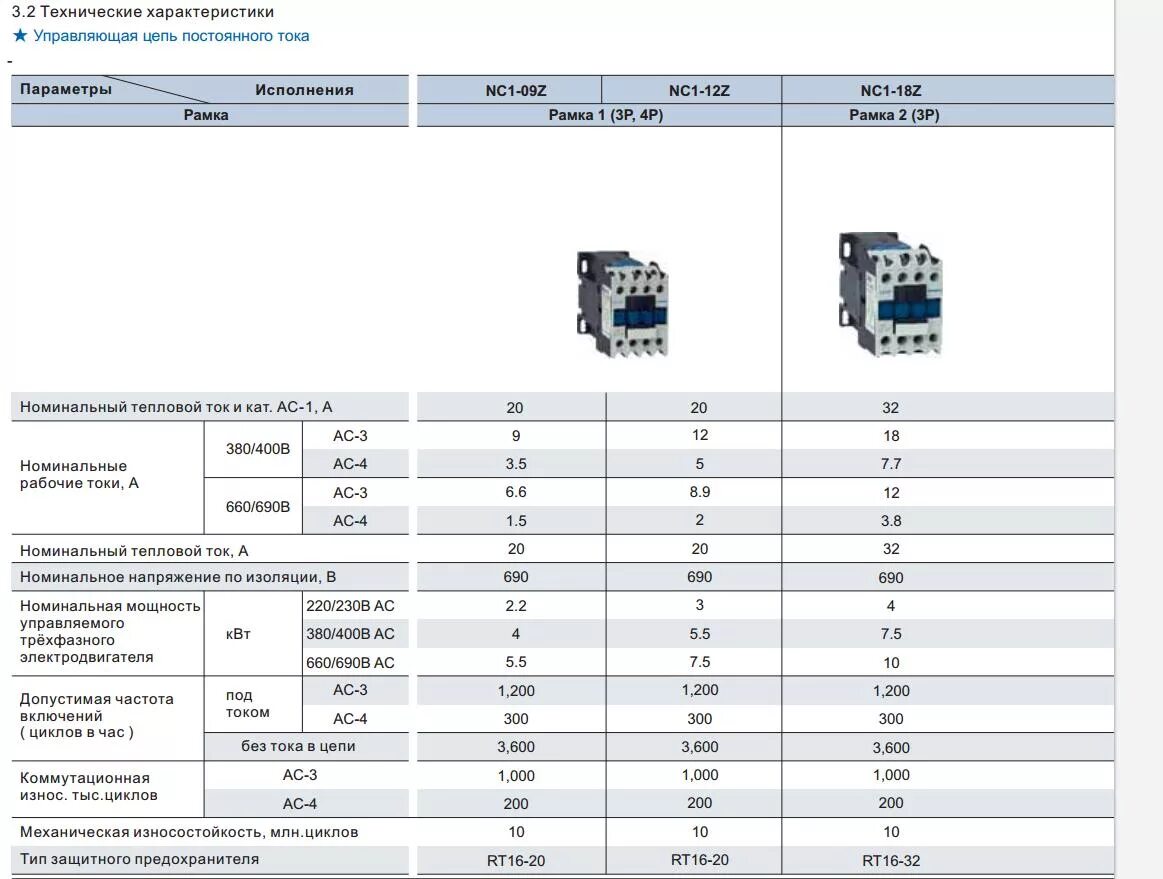Click 'Номинальное напряжение по изоляции, В' label
The width and height of the screenshot is (1163, 879).
click(x=178, y=577)
